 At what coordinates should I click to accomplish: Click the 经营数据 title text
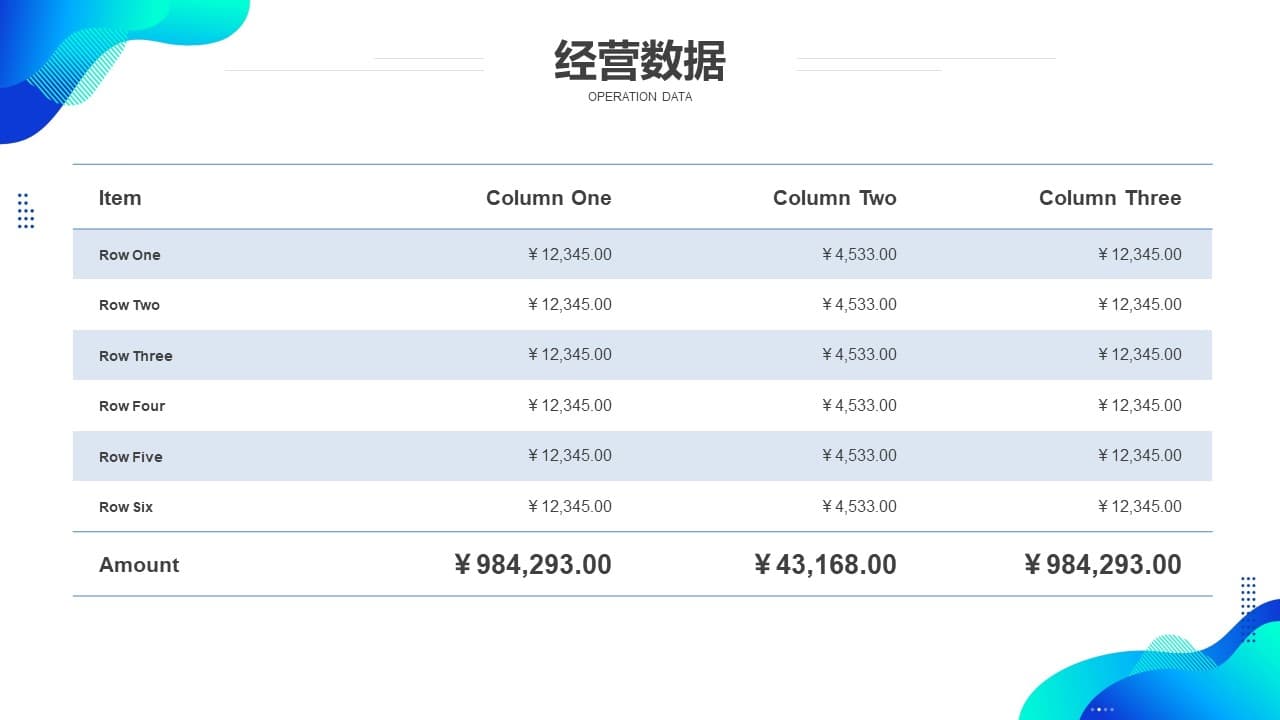(640, 61)
